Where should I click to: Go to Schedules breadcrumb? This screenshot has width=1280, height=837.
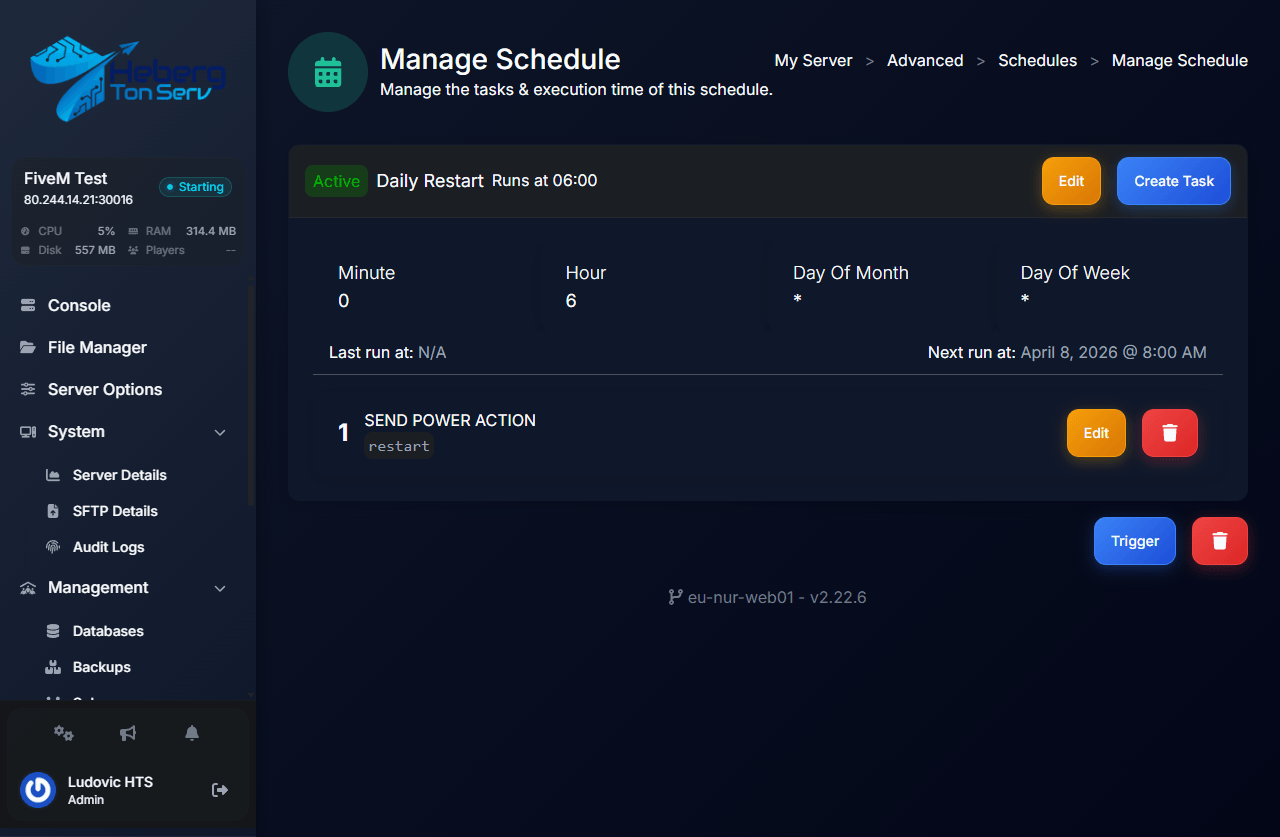[1037, 61]
